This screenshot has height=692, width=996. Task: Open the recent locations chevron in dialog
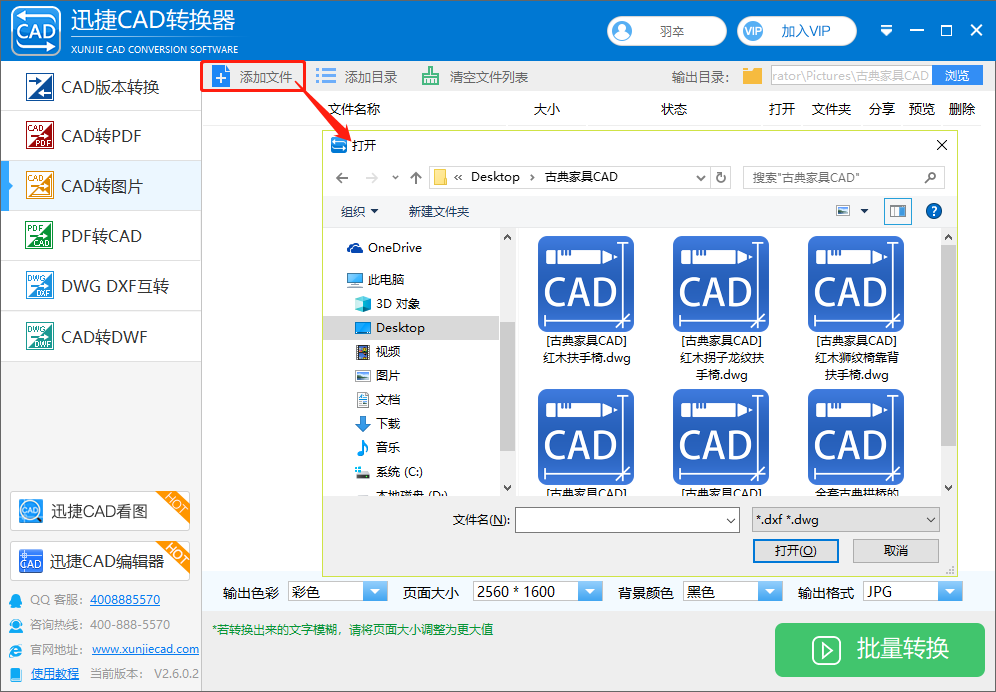click(x=395, y=178)
